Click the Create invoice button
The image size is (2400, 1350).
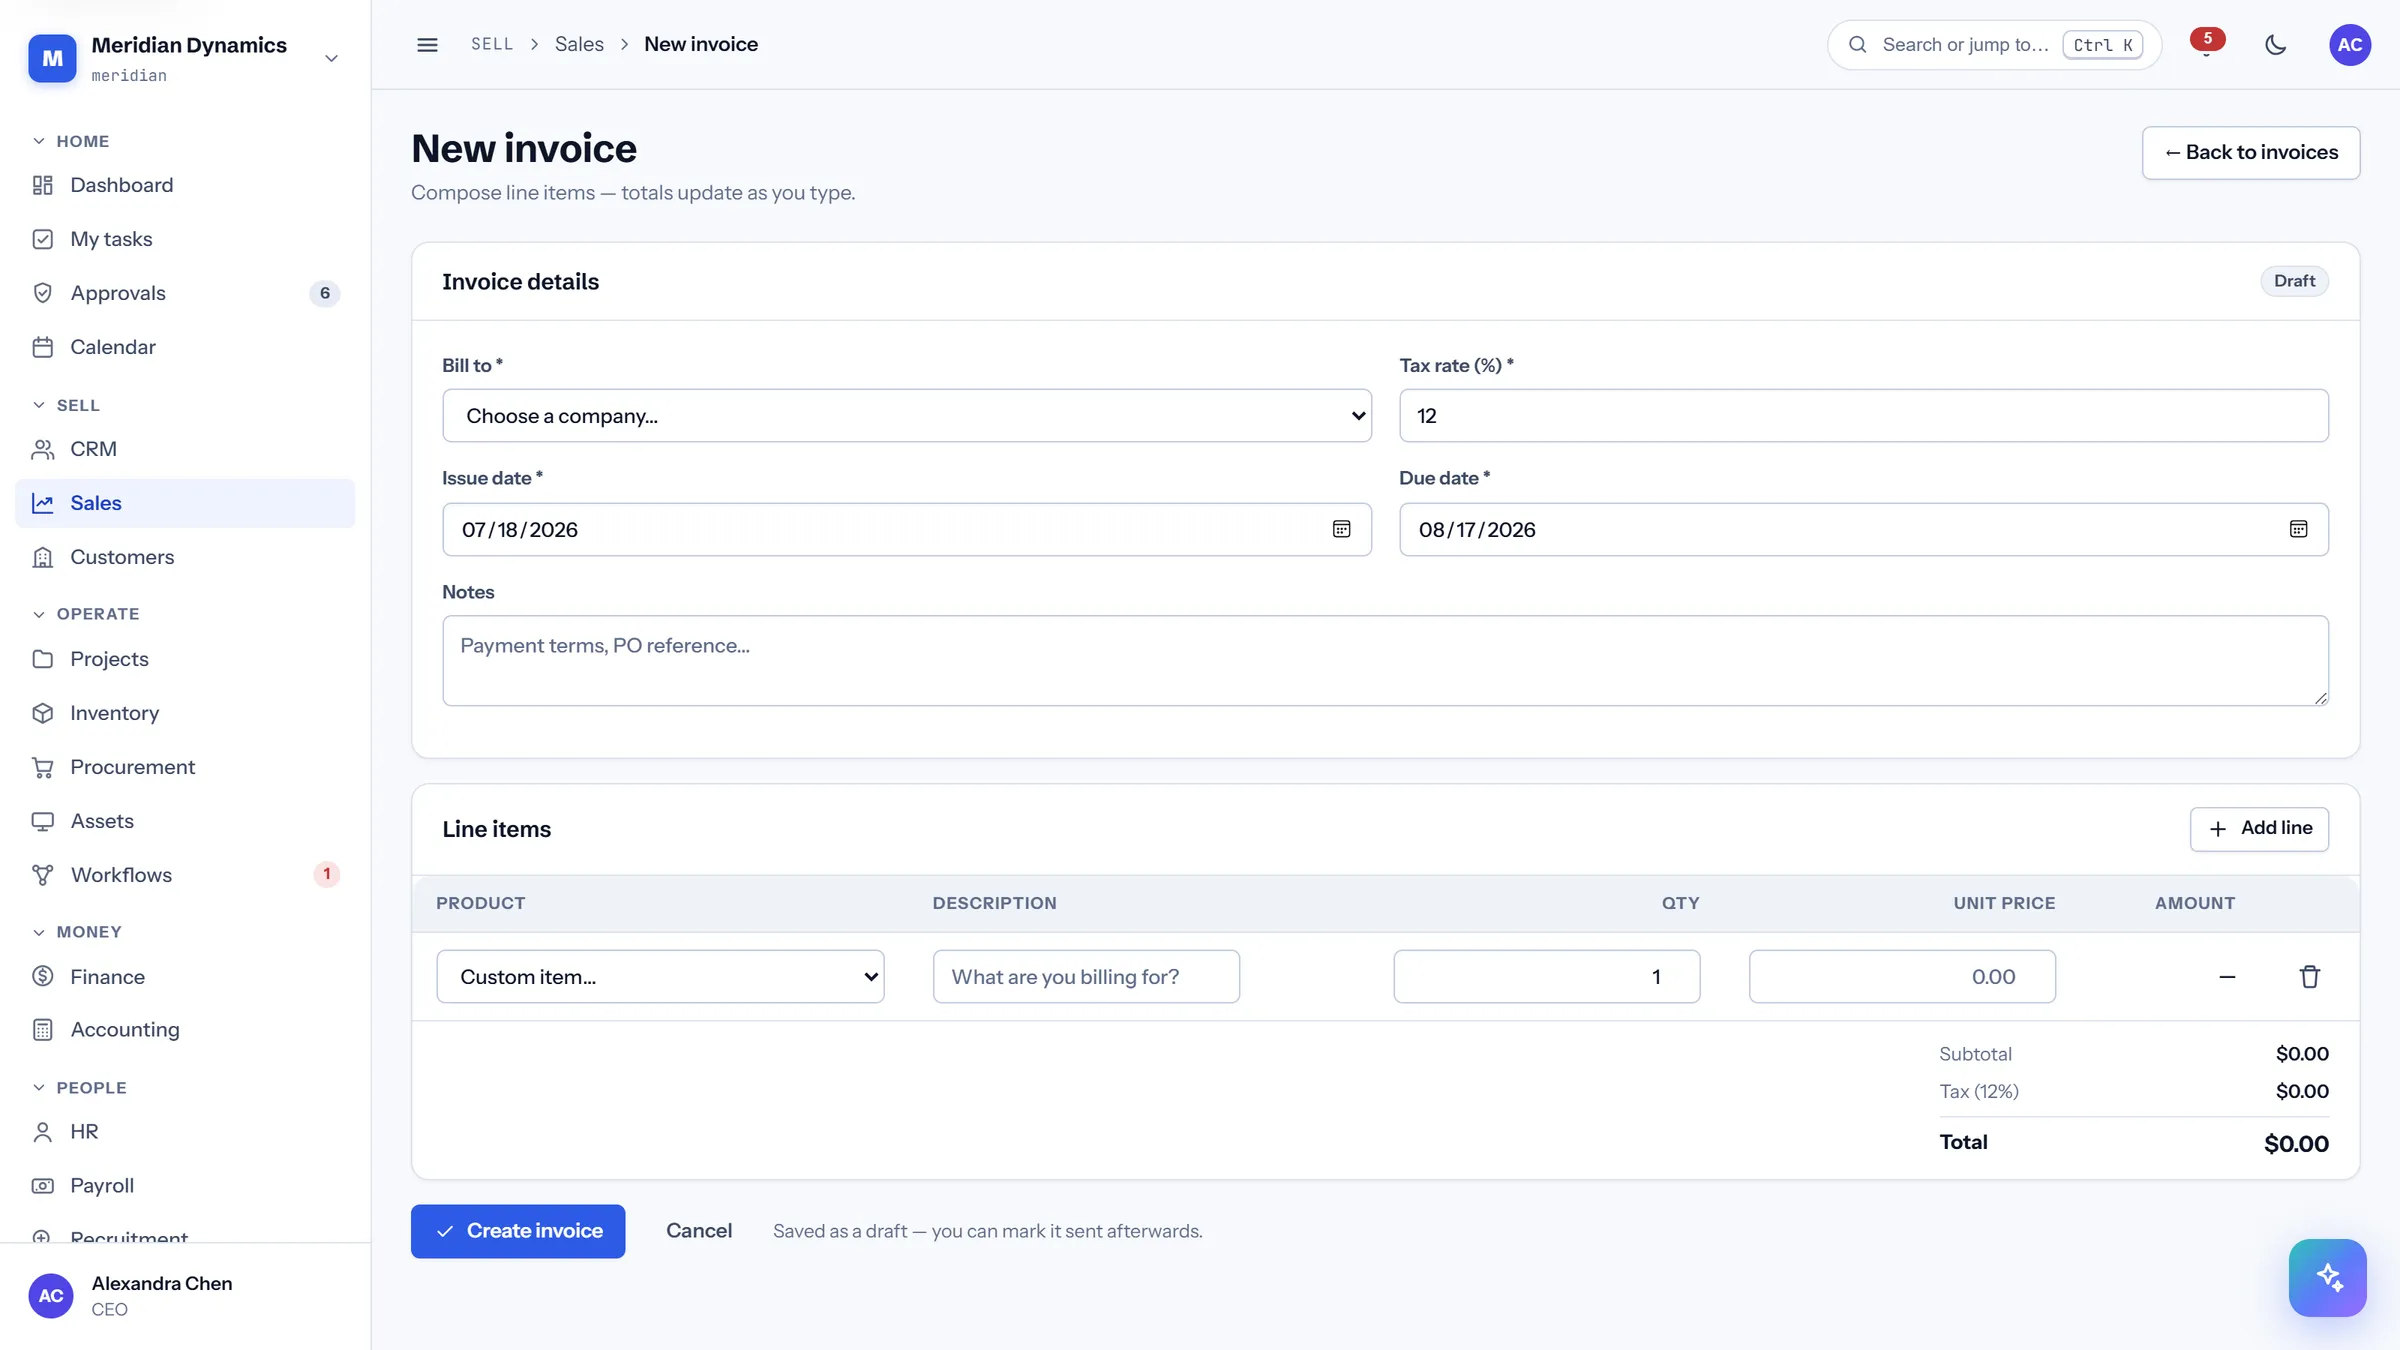[518, 1231]
